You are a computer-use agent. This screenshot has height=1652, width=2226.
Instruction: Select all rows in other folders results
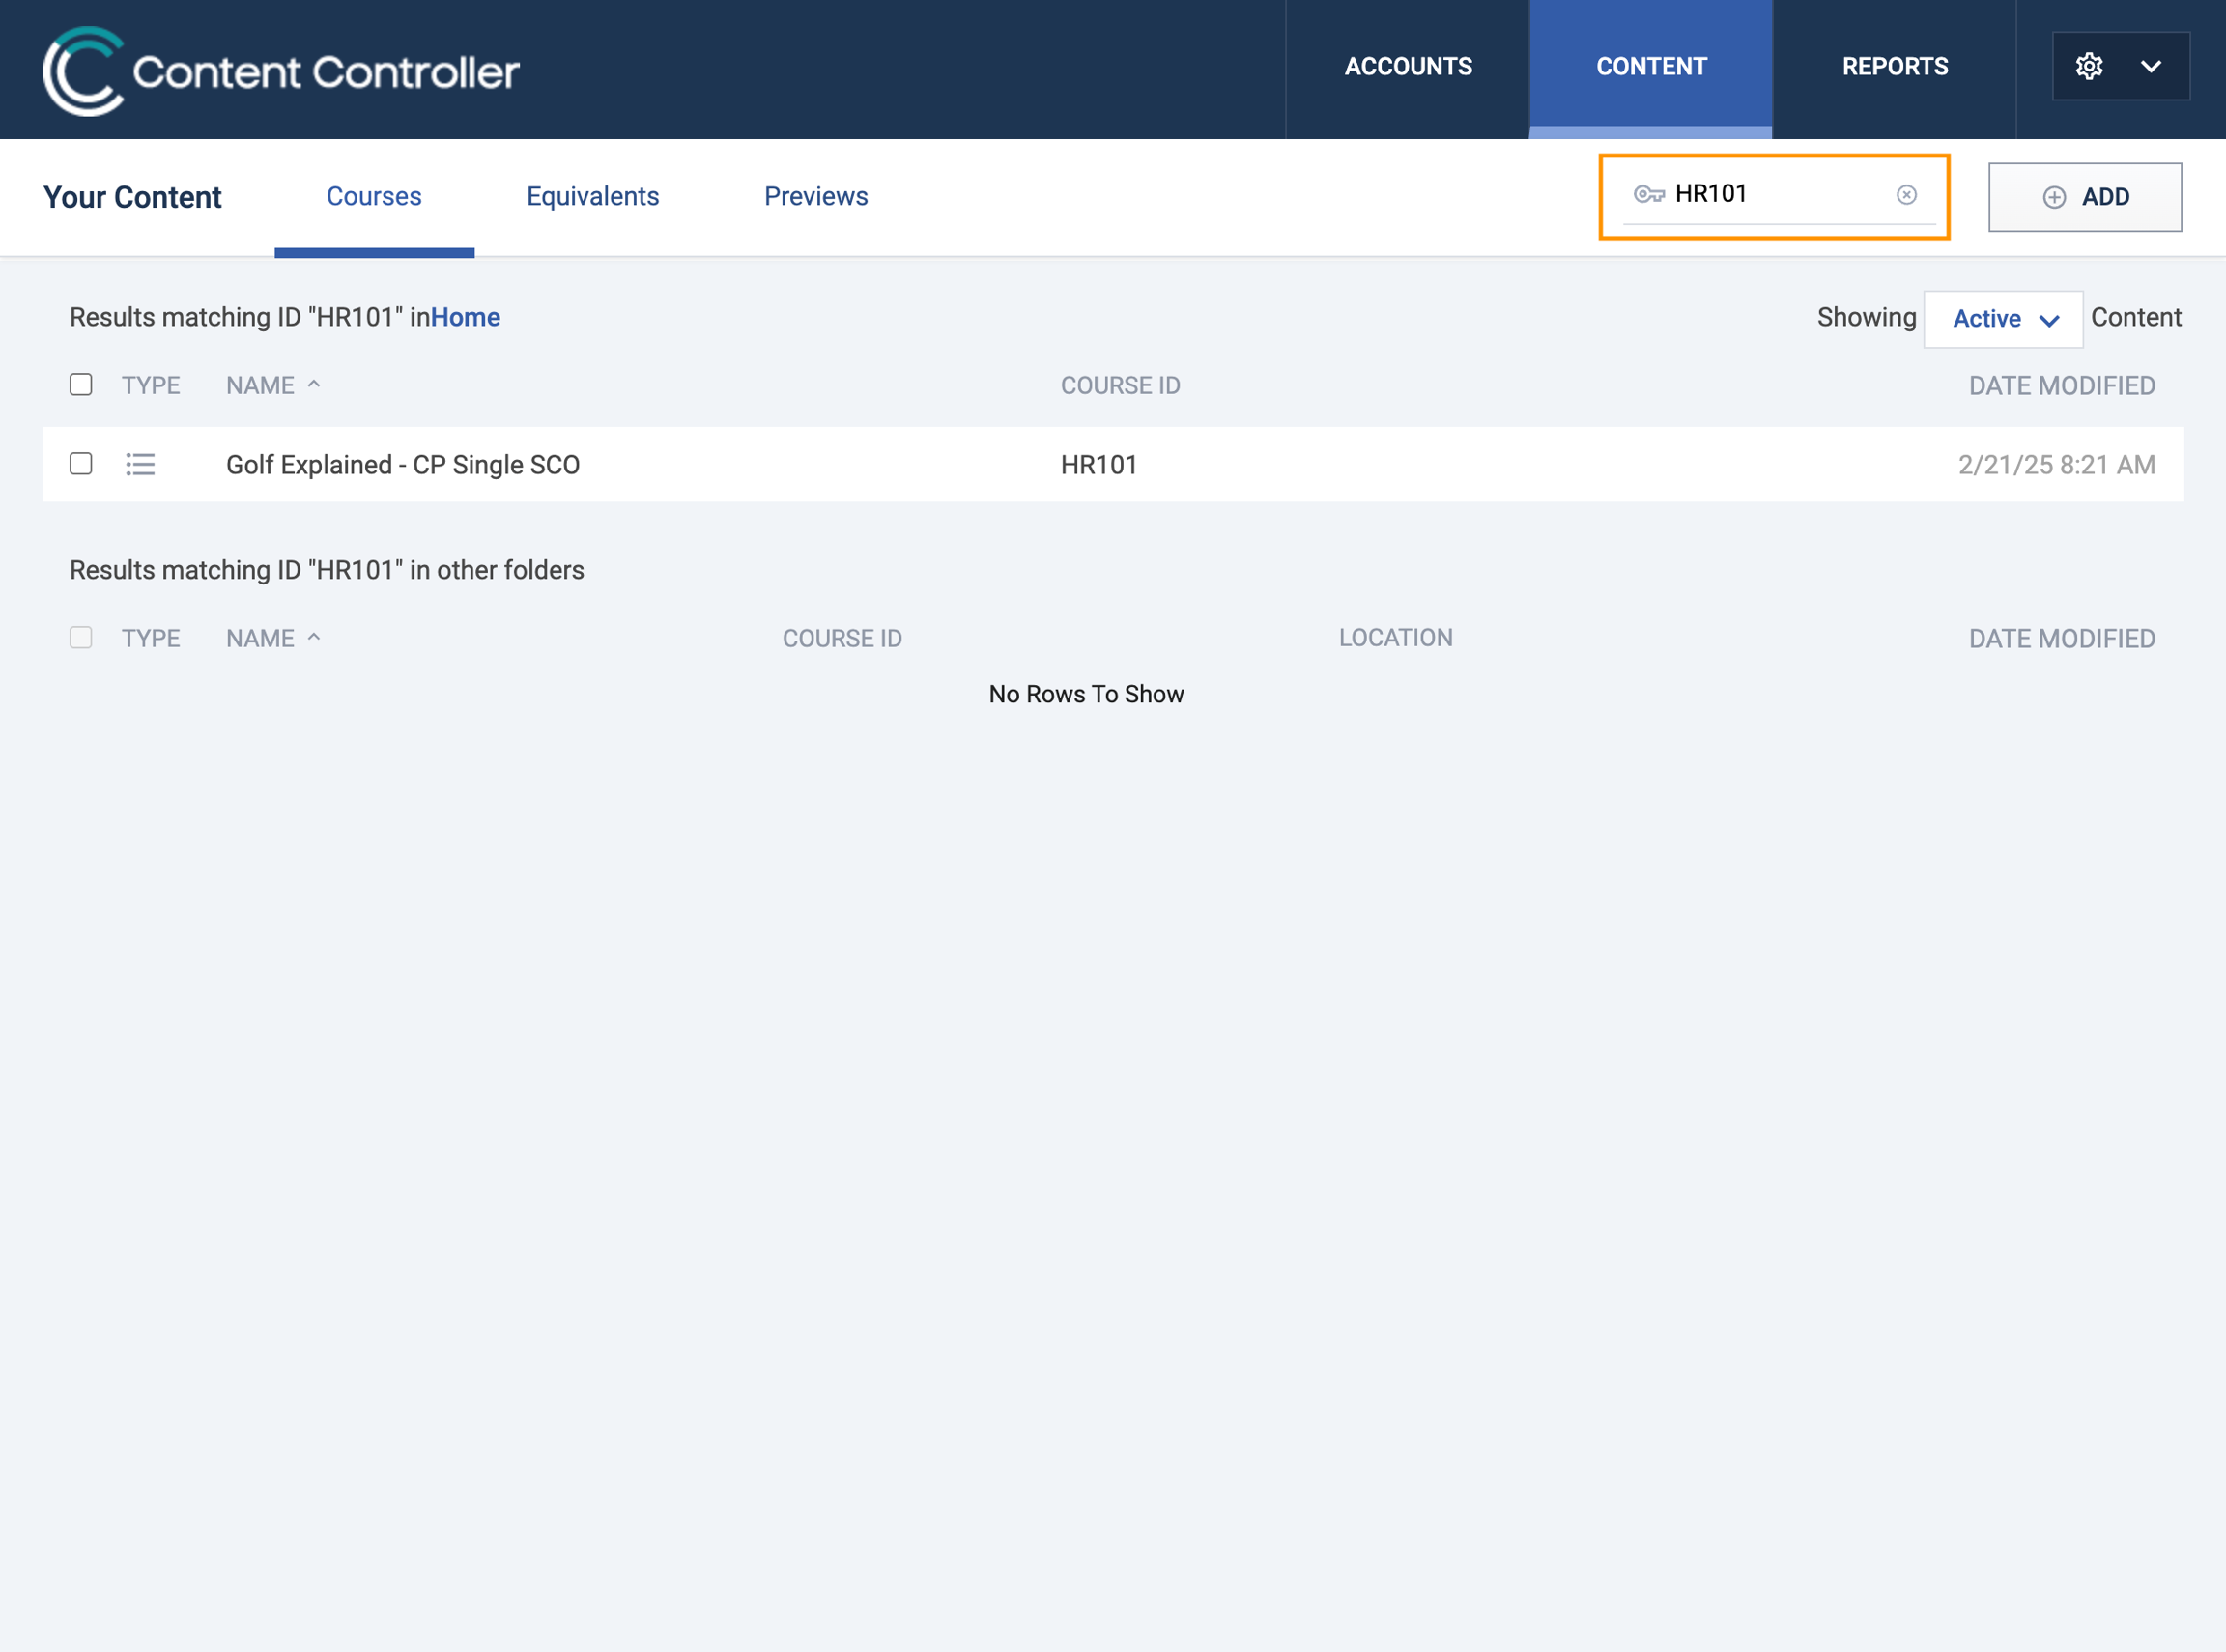point(81,637)
